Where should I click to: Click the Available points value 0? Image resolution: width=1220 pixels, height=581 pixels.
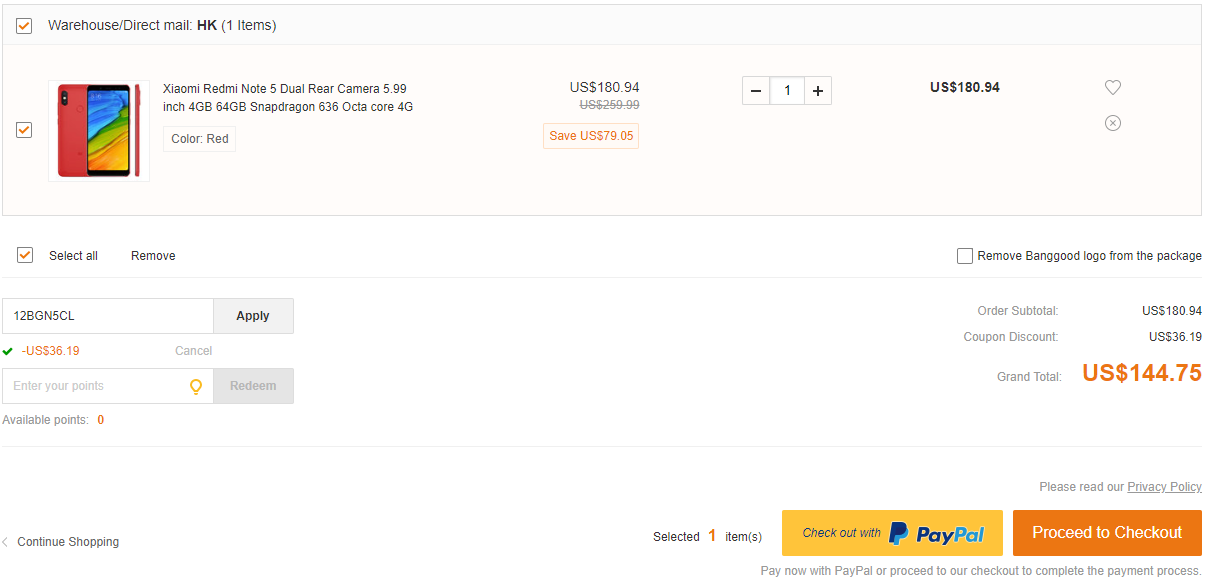[100, 420]
